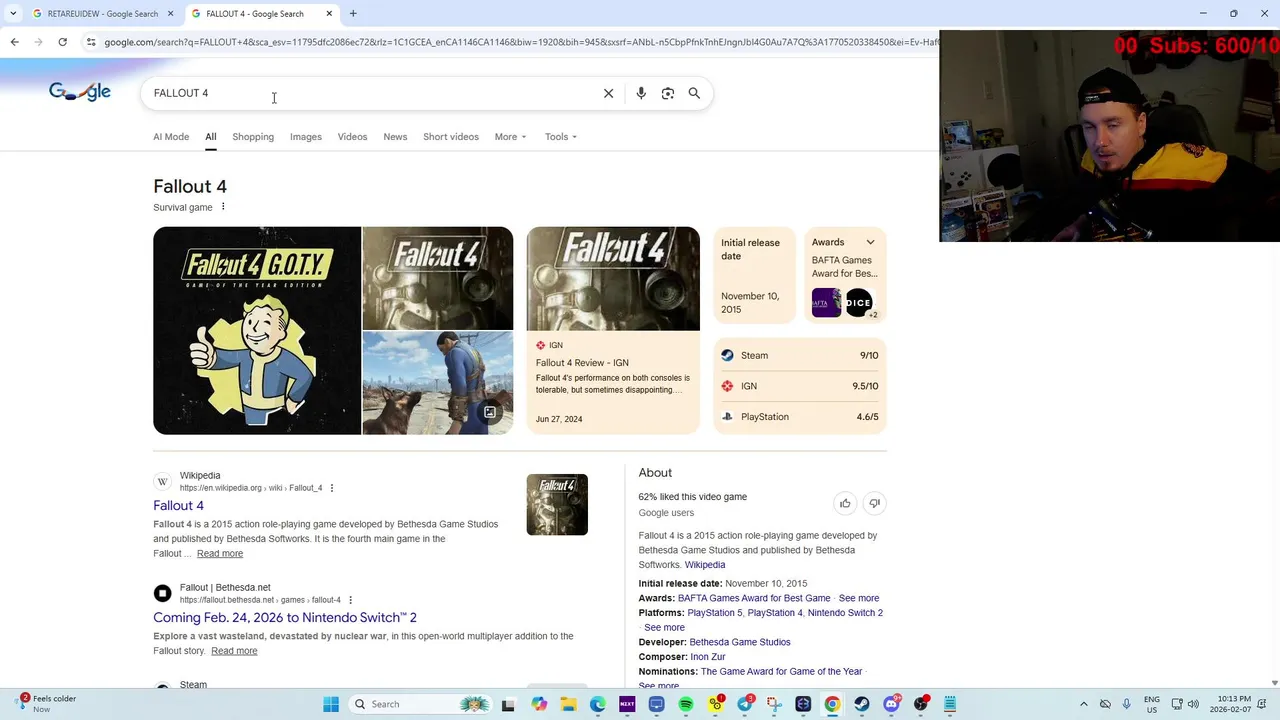The width and height of the screenshot is (1280, 720).
Task: Click the microphone icon in system tray
Action: tap(1126, 704)
